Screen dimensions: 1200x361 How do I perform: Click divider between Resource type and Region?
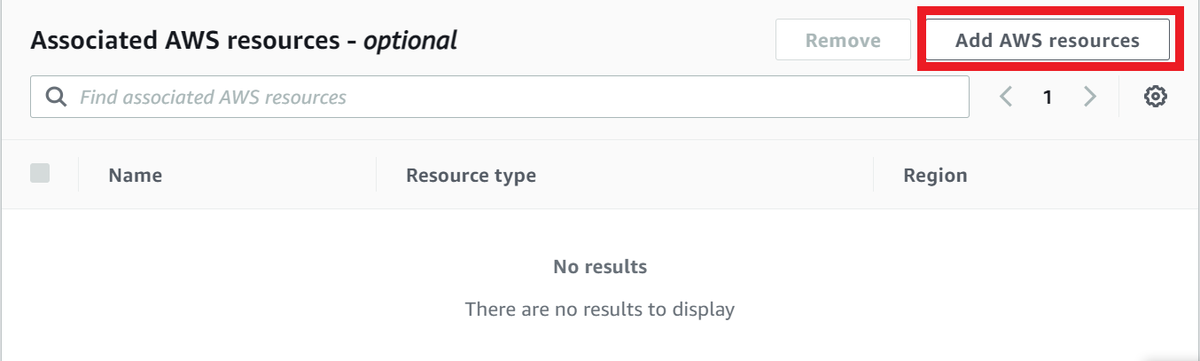[x=873, y=175]
